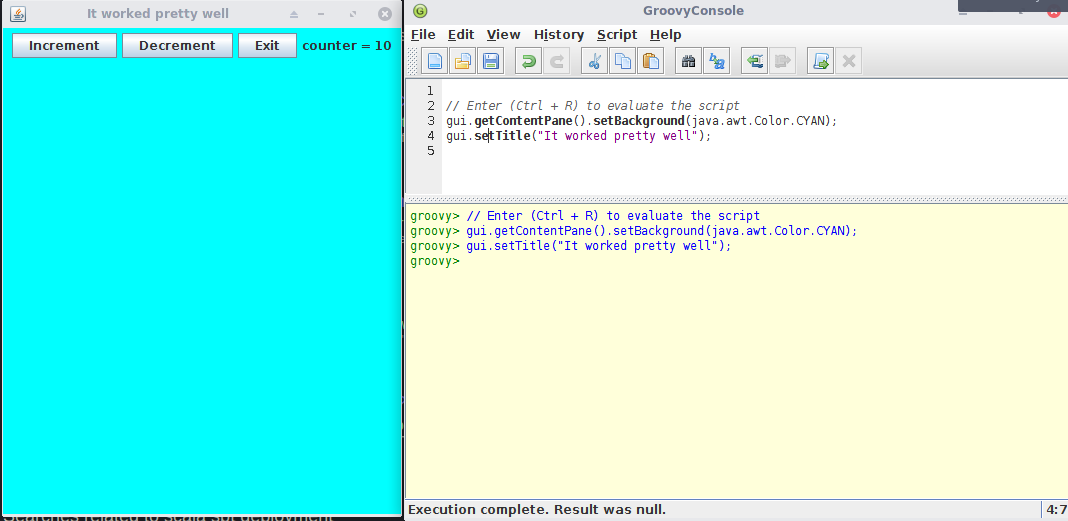The height and width of the screenshot is (521, 1068).
Task: Open the Help menu
Action: coord(665,35)
